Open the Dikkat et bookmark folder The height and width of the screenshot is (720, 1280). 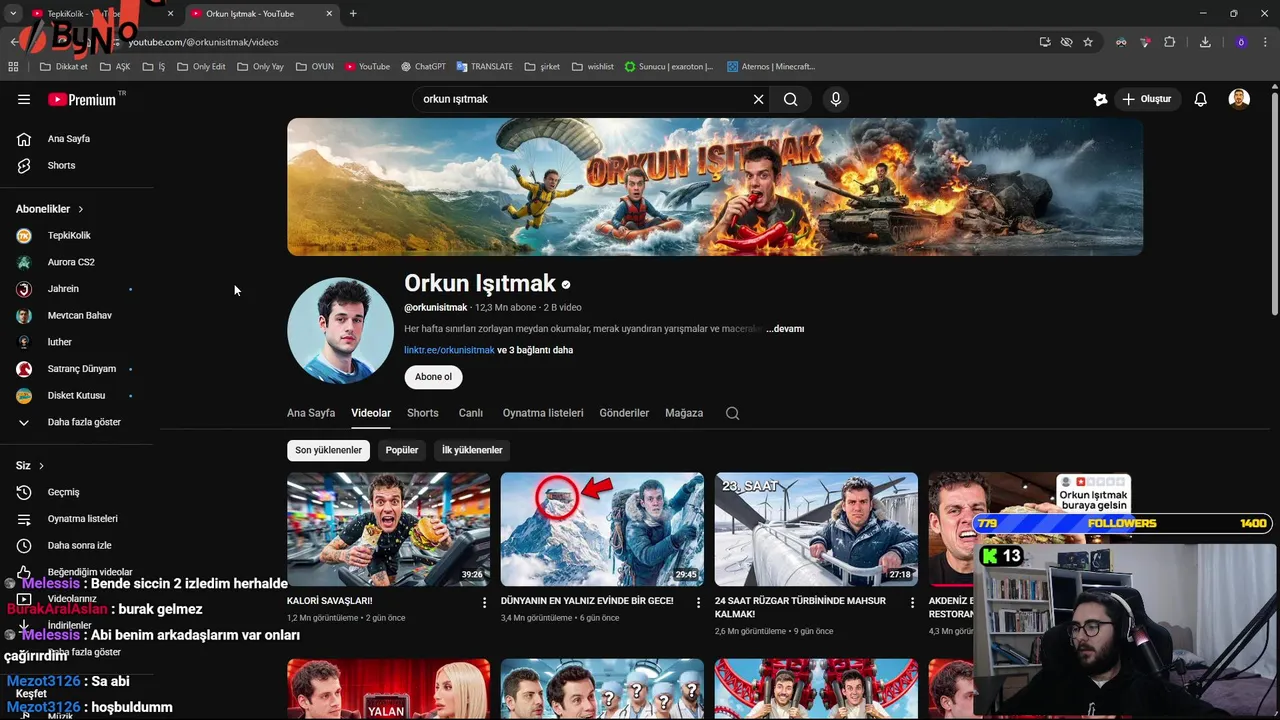(x=63, y=67)
